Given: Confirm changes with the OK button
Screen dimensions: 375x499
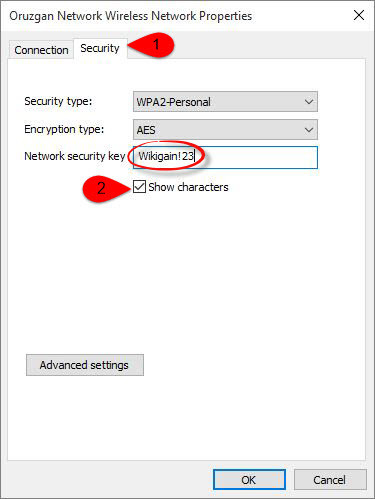Looking at the screenshot, I should 249,480.
